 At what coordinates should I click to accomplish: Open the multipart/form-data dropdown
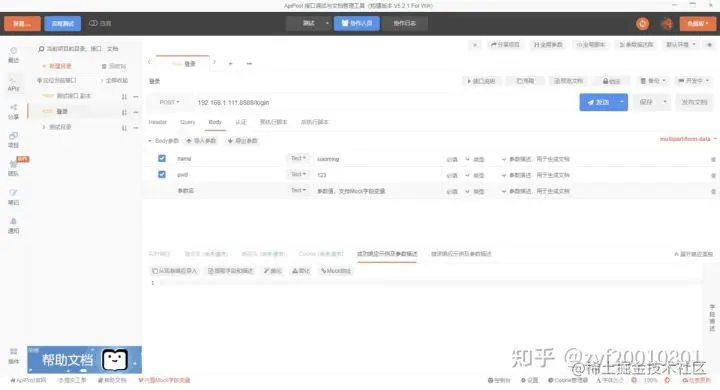(x=688, y=139)
